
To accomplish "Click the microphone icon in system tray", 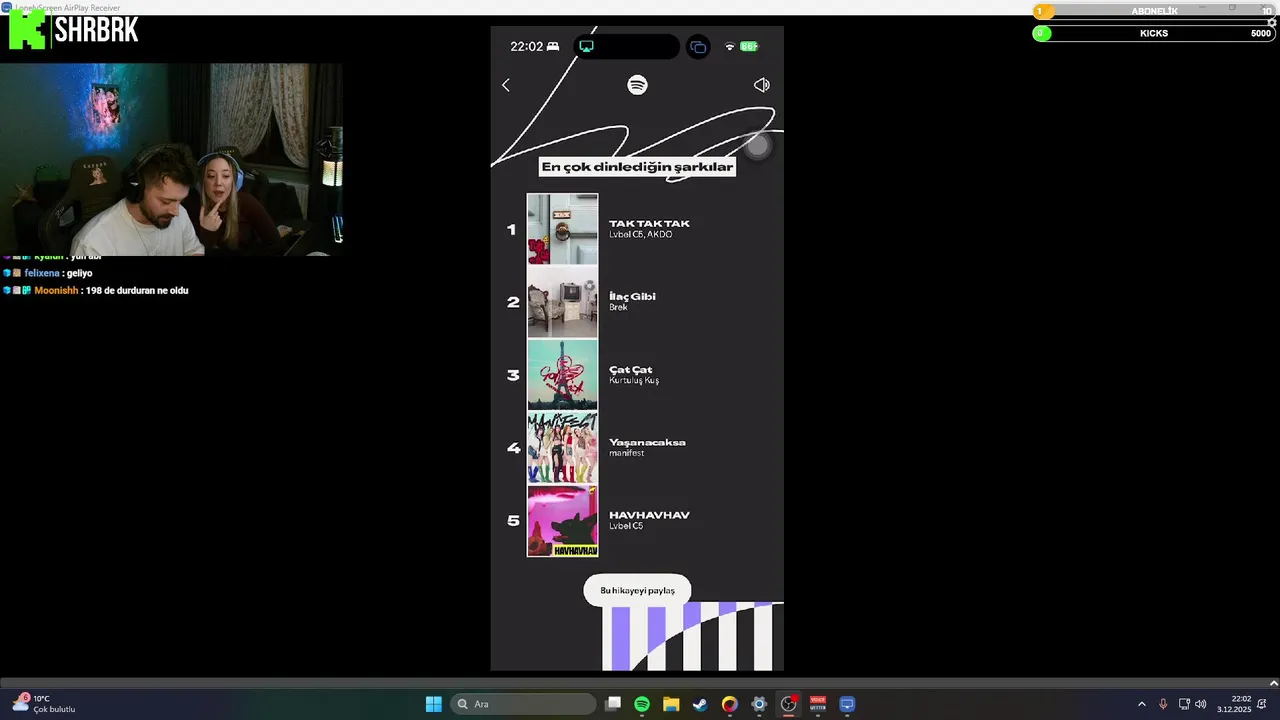I will point(1163,704).
